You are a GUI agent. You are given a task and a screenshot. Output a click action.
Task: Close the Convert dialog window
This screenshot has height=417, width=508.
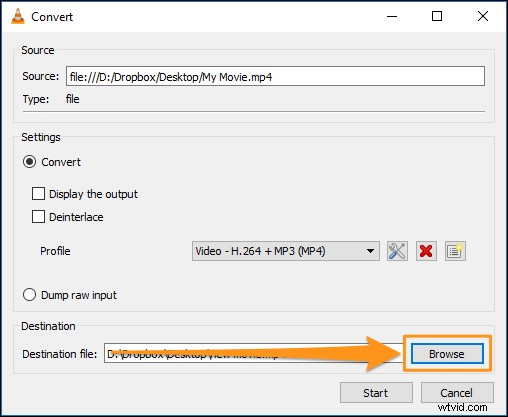coord(483,16)
